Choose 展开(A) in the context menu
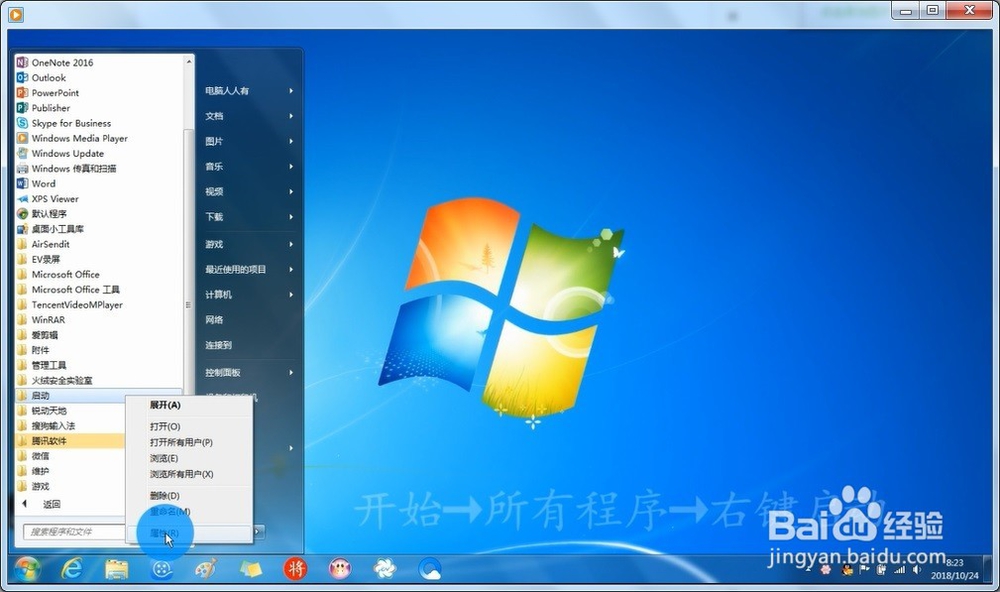This screenshot has width=1000, height=592. pyautogui.click(x=189, y=405)
